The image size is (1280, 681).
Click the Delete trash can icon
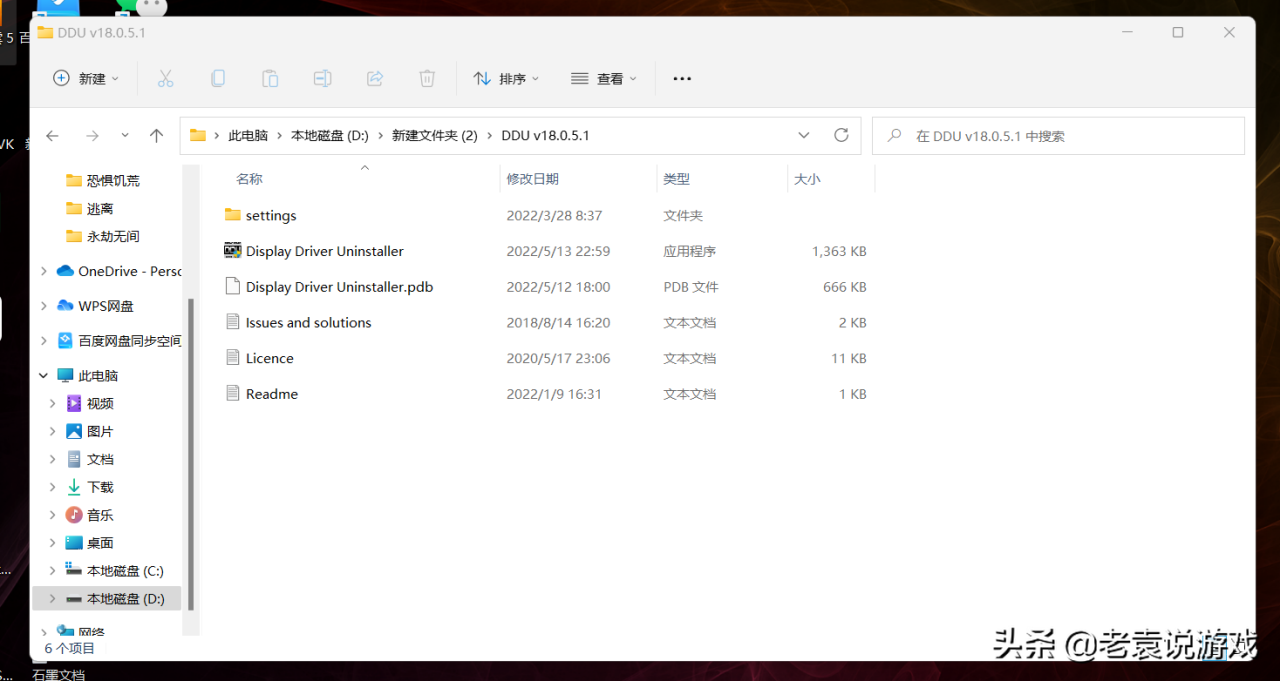pos(427,78)
